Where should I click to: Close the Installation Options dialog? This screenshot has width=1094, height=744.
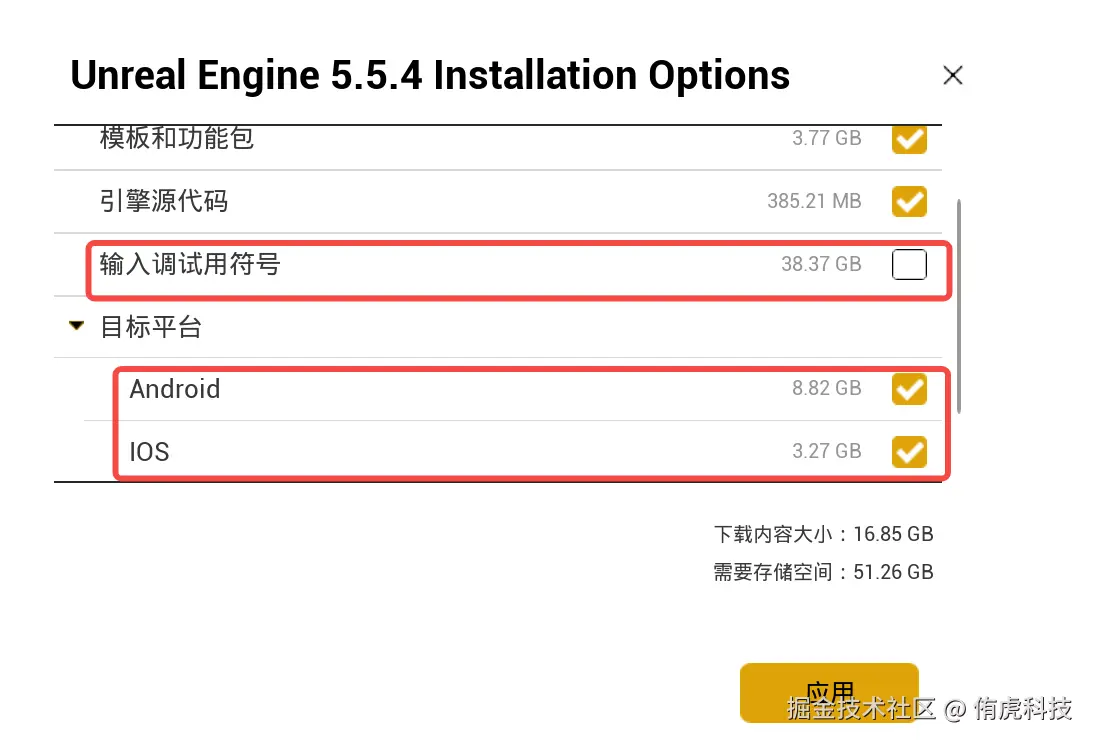pyautogui.click(x=952, y=75)
